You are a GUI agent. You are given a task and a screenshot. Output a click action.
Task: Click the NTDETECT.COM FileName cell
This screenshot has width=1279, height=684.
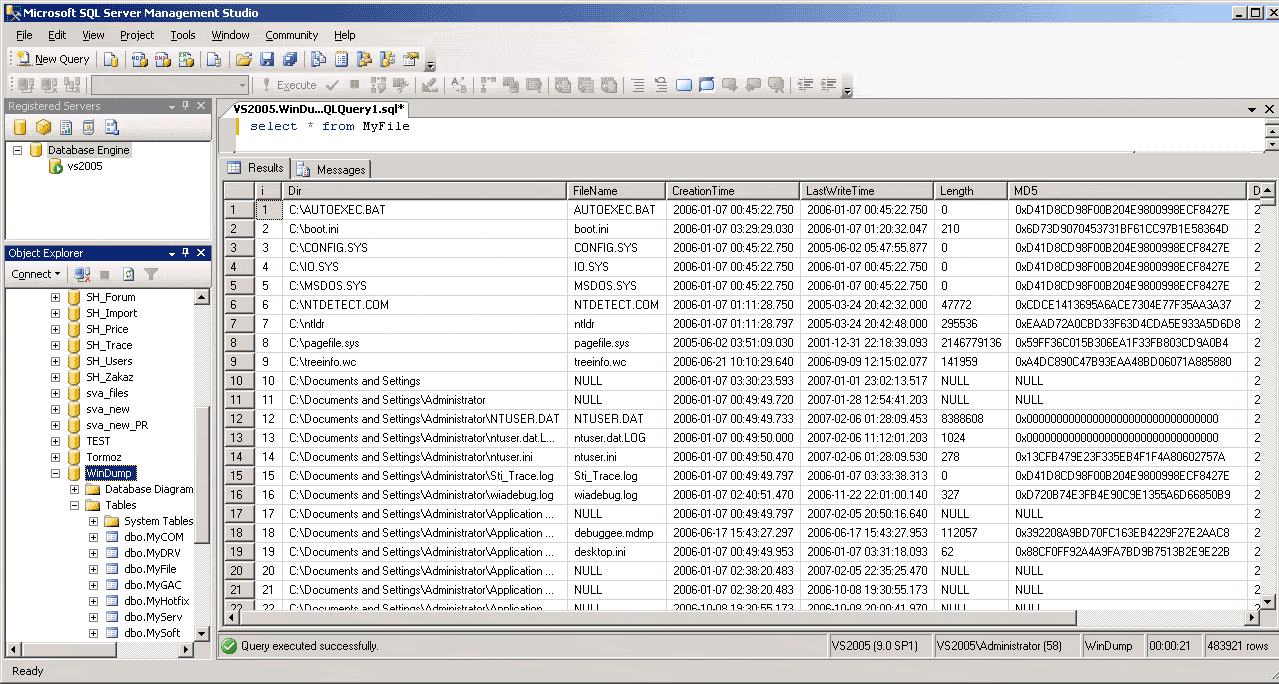pos(617,305)
